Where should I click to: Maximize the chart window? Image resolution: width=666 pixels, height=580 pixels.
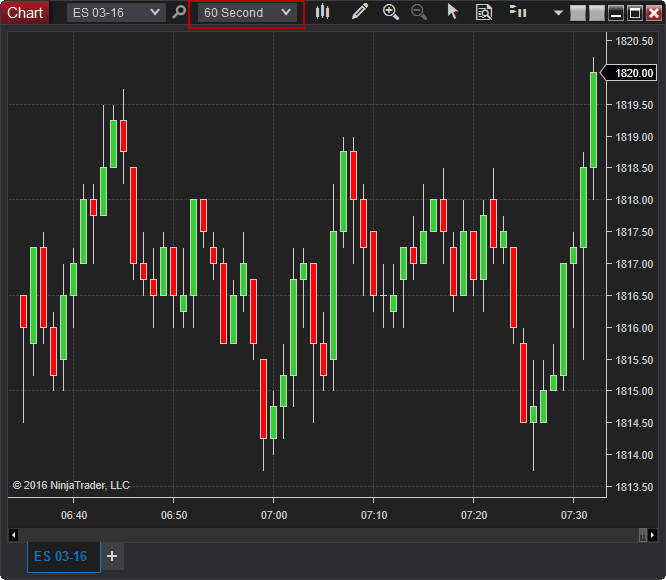635,13
